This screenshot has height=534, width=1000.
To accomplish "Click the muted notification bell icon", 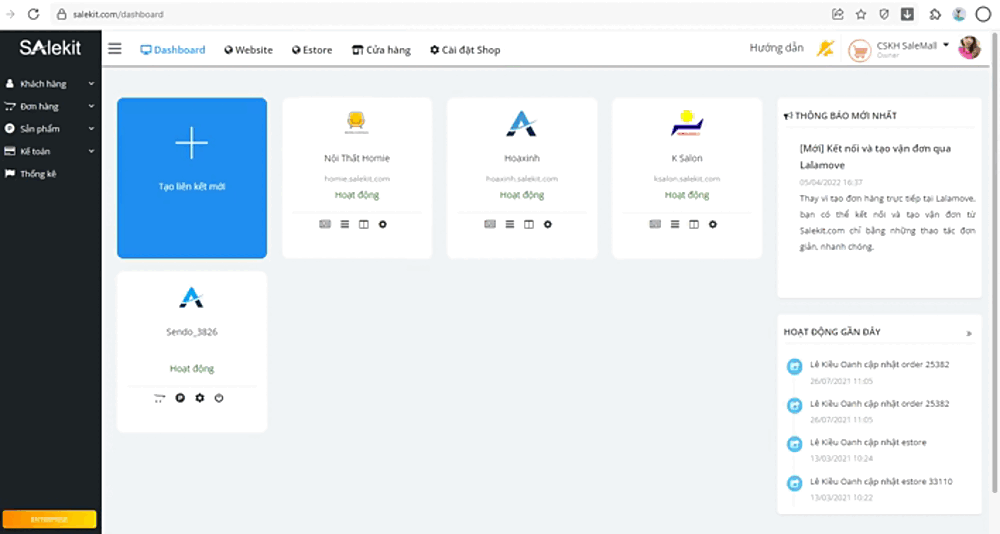I will [x=824, y=48].
